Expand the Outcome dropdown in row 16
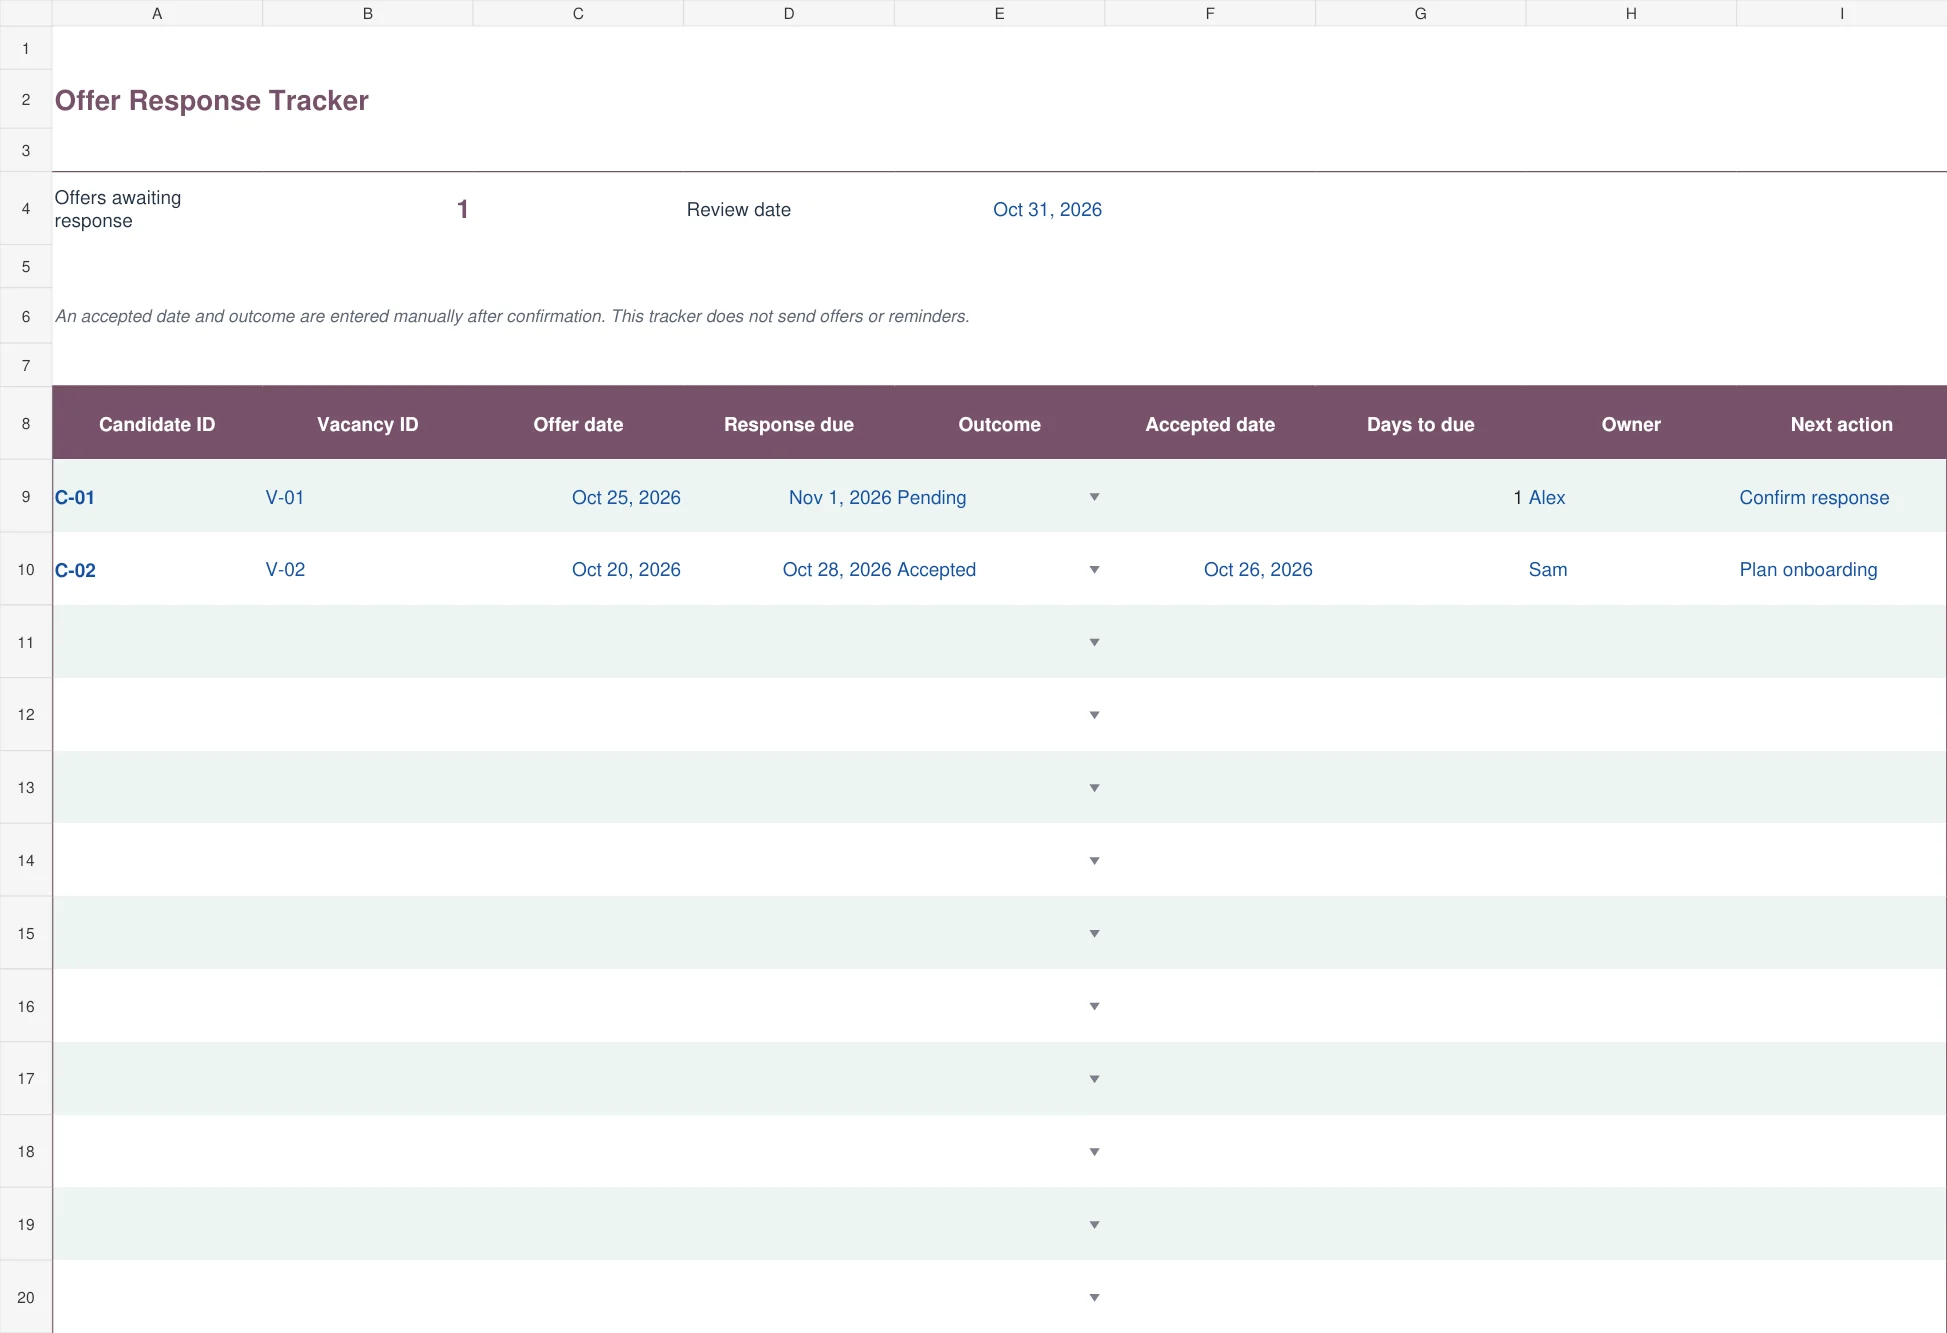Screen dimensions: 1947x1333 coord(1094,1006)
